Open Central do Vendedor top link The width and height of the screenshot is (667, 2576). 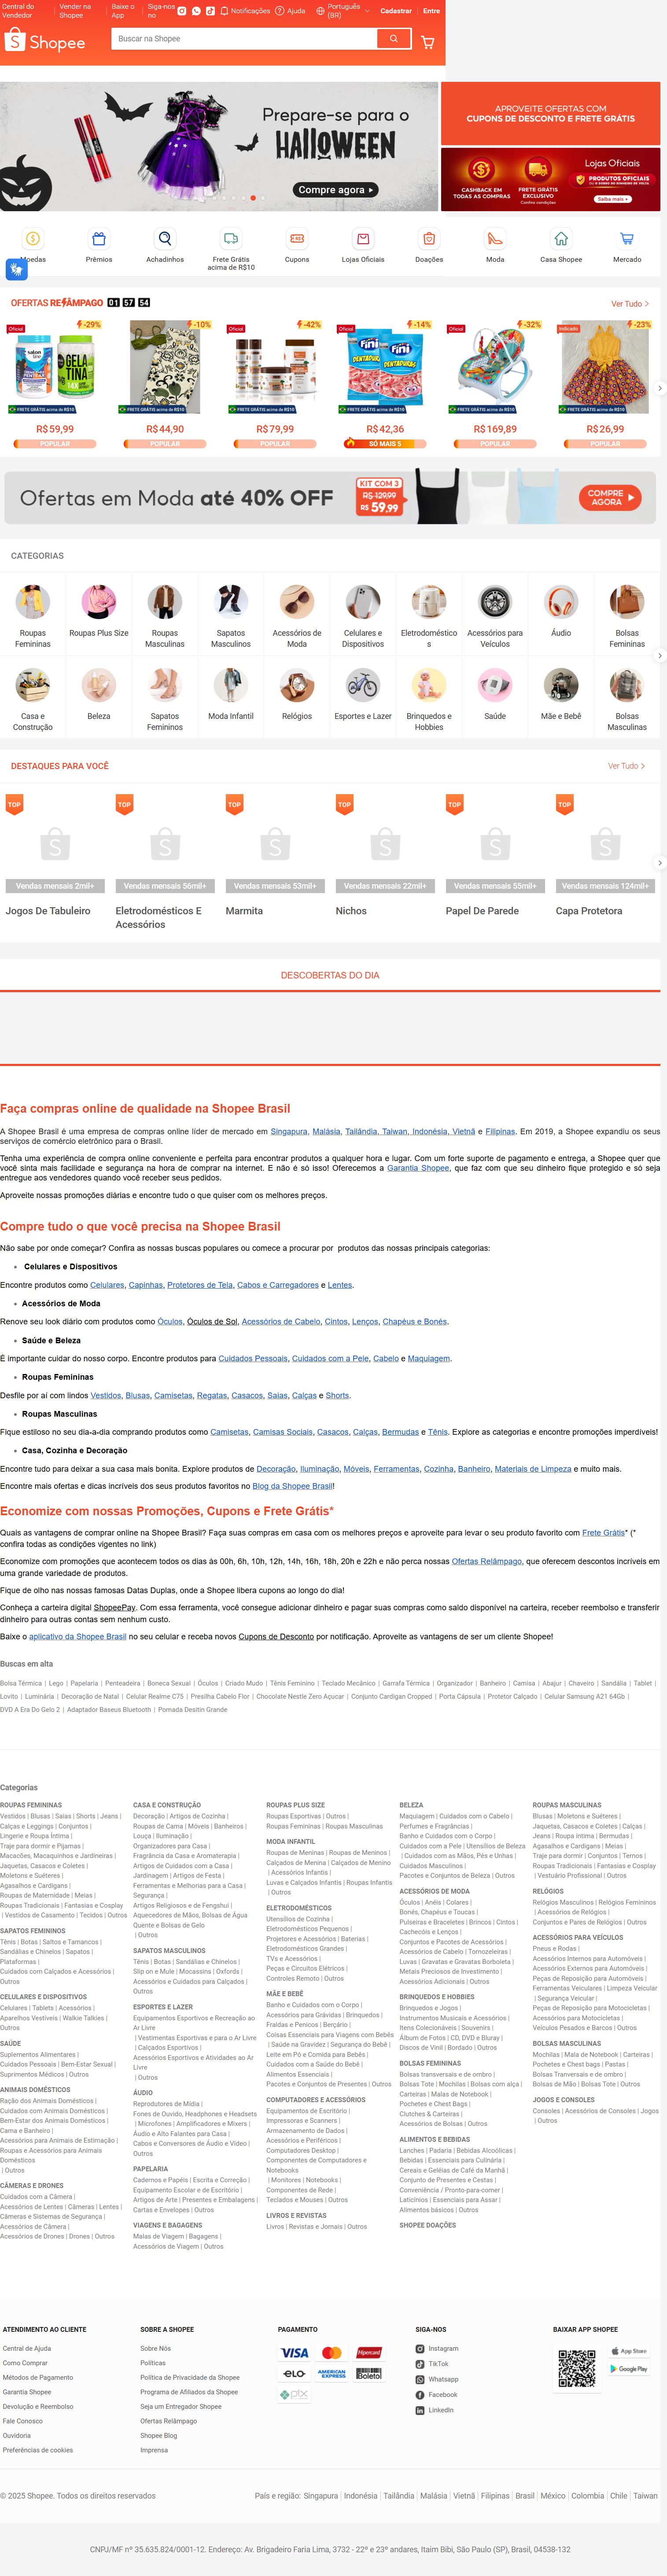point(17,11)
